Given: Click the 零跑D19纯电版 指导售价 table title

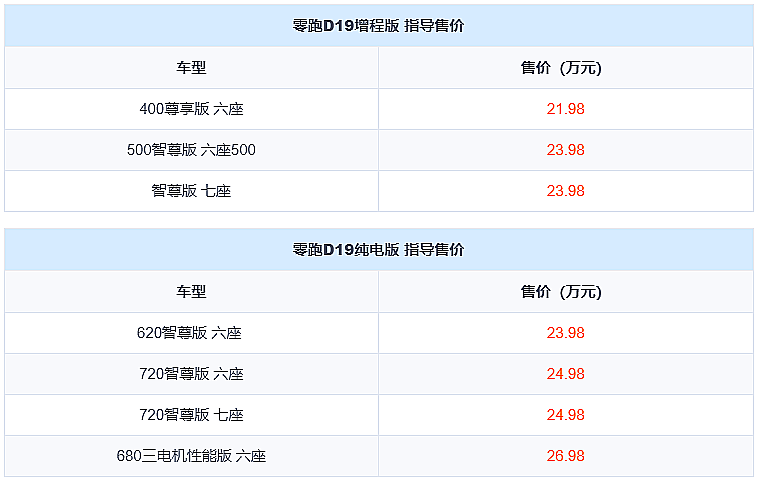Looking at the screenshot, I should (378, 250).
